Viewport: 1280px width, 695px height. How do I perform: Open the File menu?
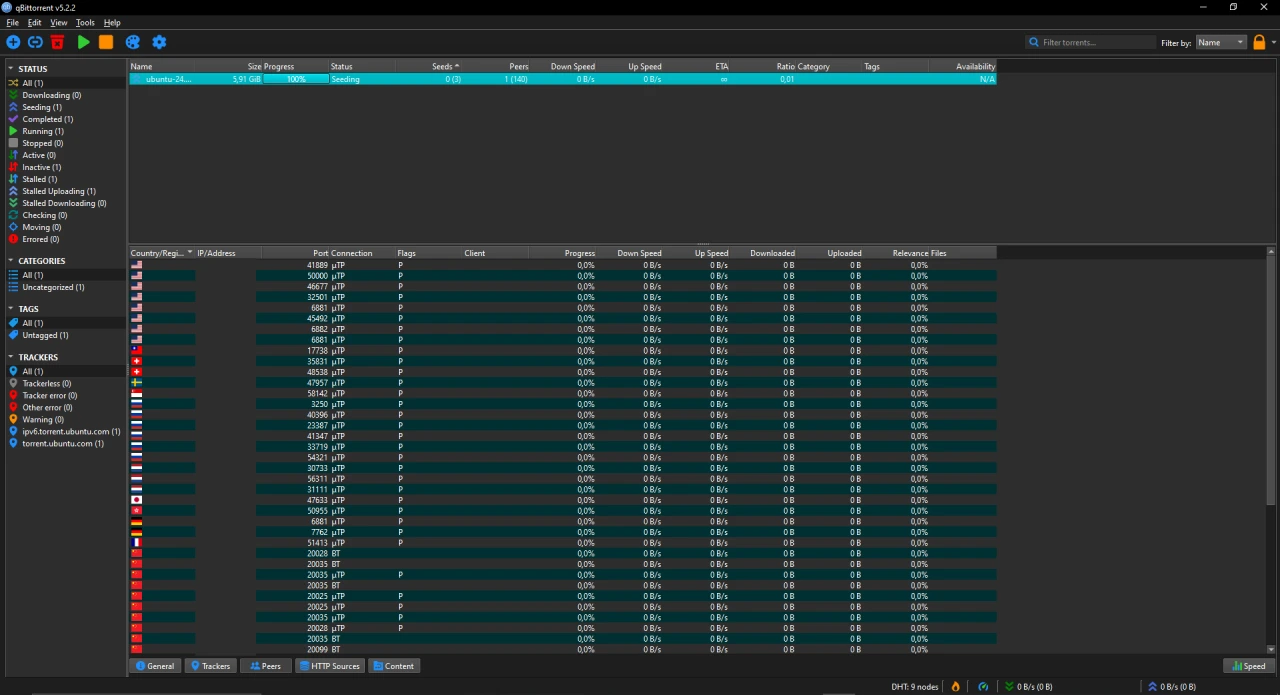[13, 22]
